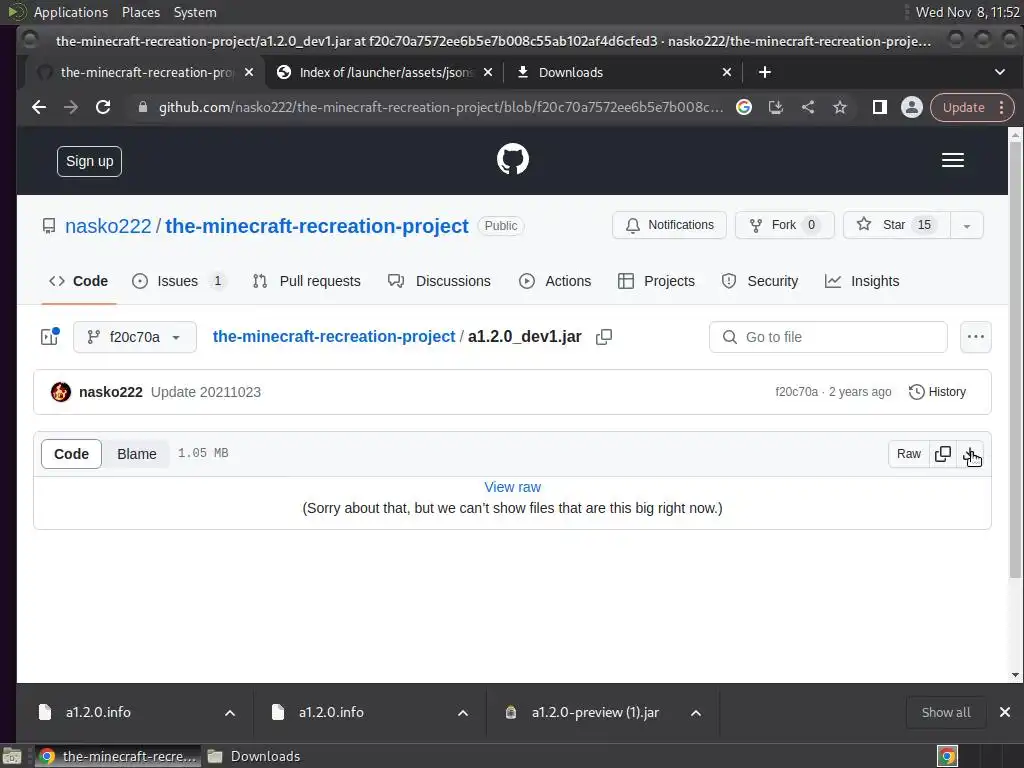This screenshot has width=1024, height=768.
Task: Close the Downloads tab
Action: pos(727,72)
